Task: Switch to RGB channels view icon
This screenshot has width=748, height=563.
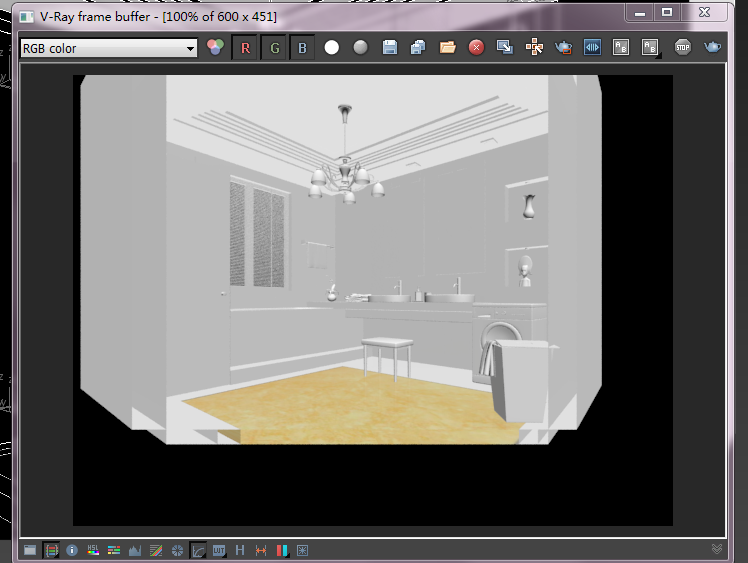Action: click(x=215, y=47)
